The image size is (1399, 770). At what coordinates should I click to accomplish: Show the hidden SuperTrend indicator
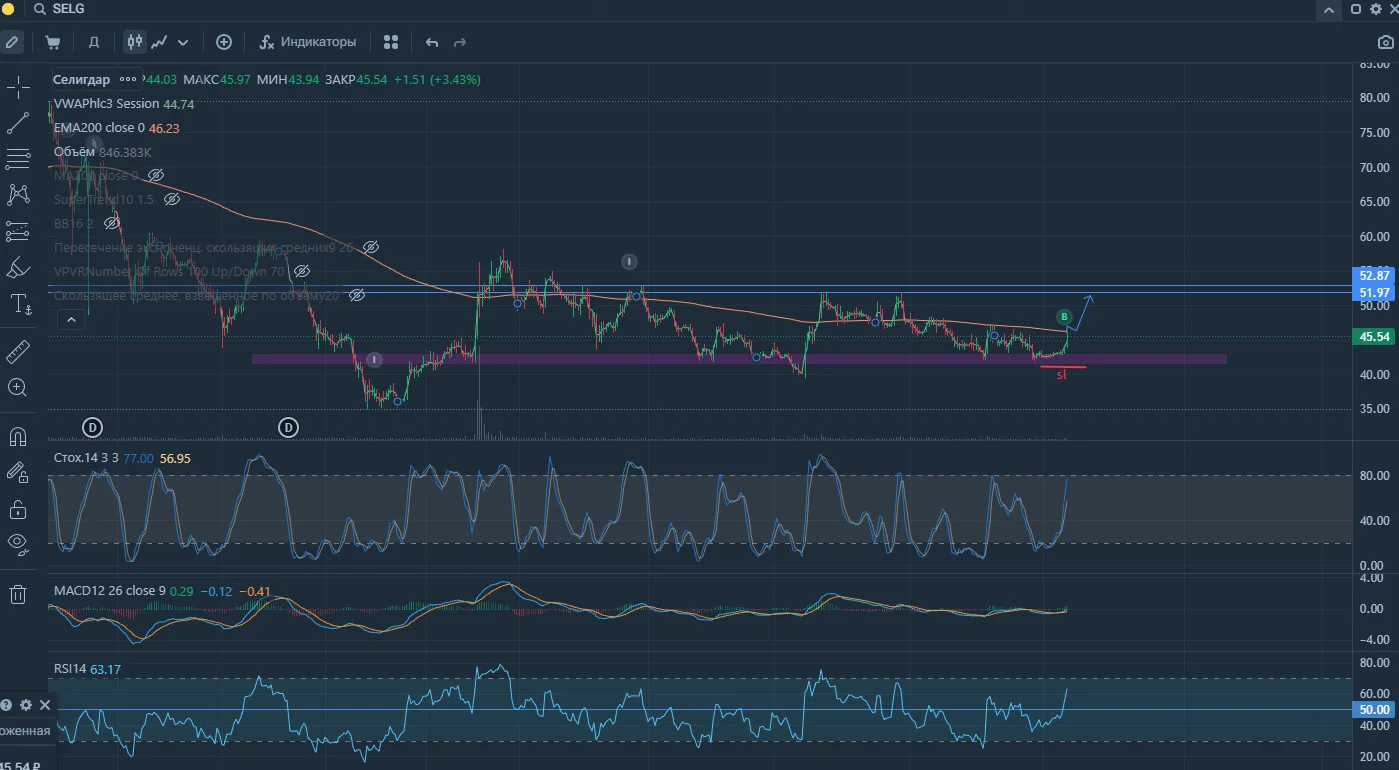pyautogui.click(x=171, y=199)
